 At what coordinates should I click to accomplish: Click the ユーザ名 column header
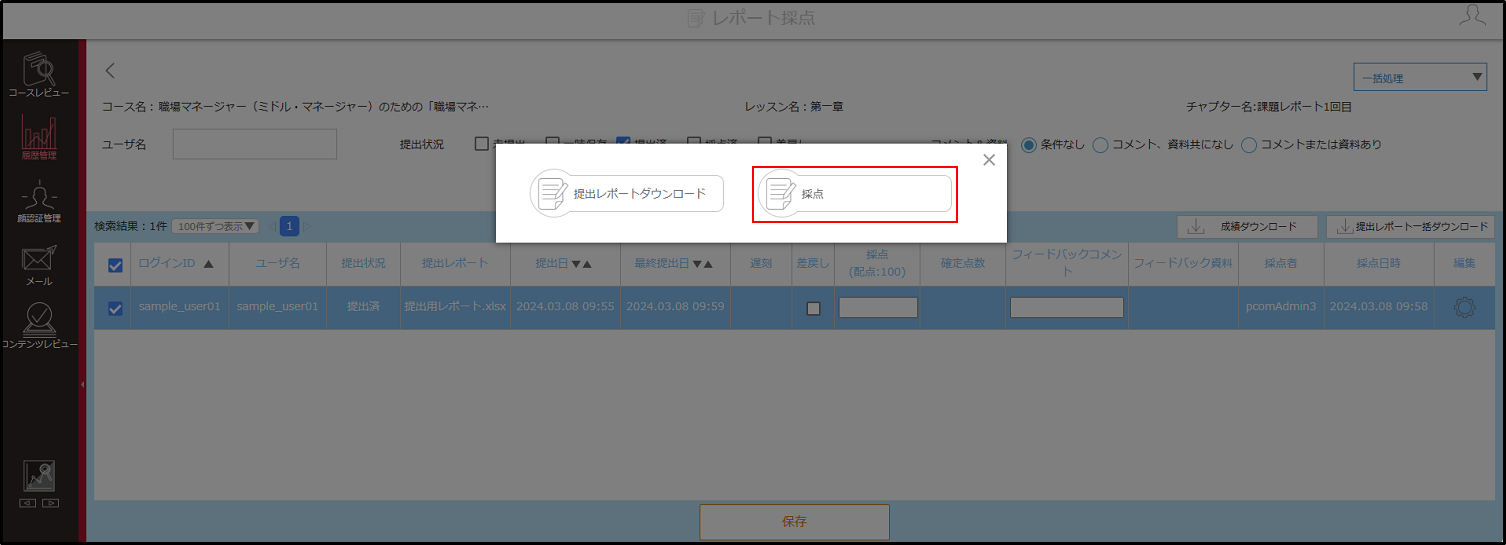[x=277, y=264]
